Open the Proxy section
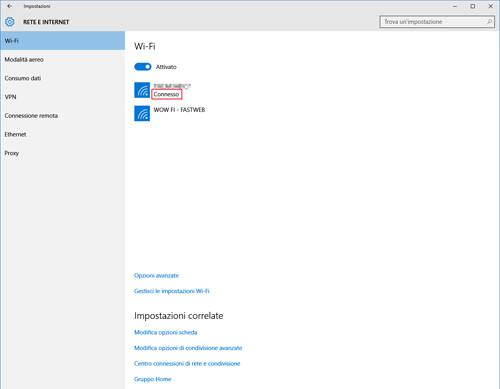This screenshot has height=389, width=500. coord(63,153)
